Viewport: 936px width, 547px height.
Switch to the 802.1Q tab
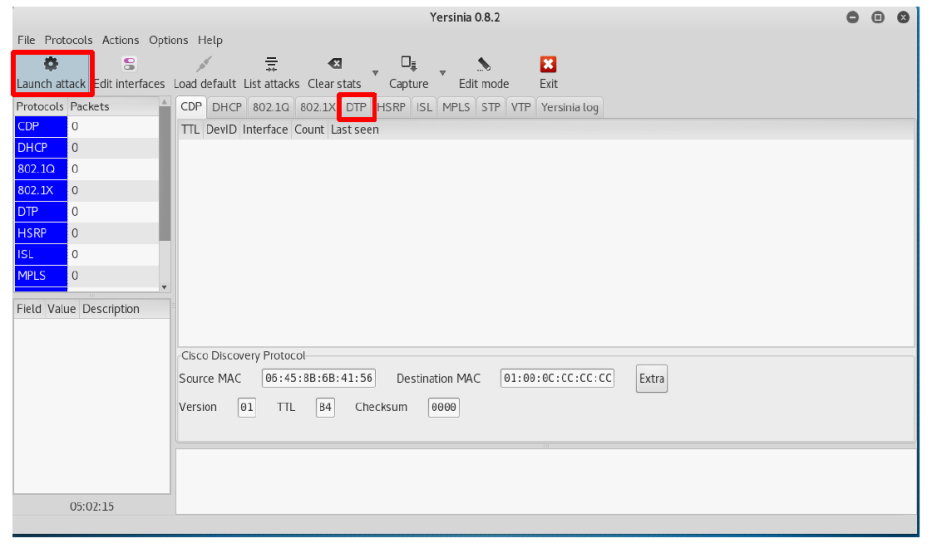[270, 107]
